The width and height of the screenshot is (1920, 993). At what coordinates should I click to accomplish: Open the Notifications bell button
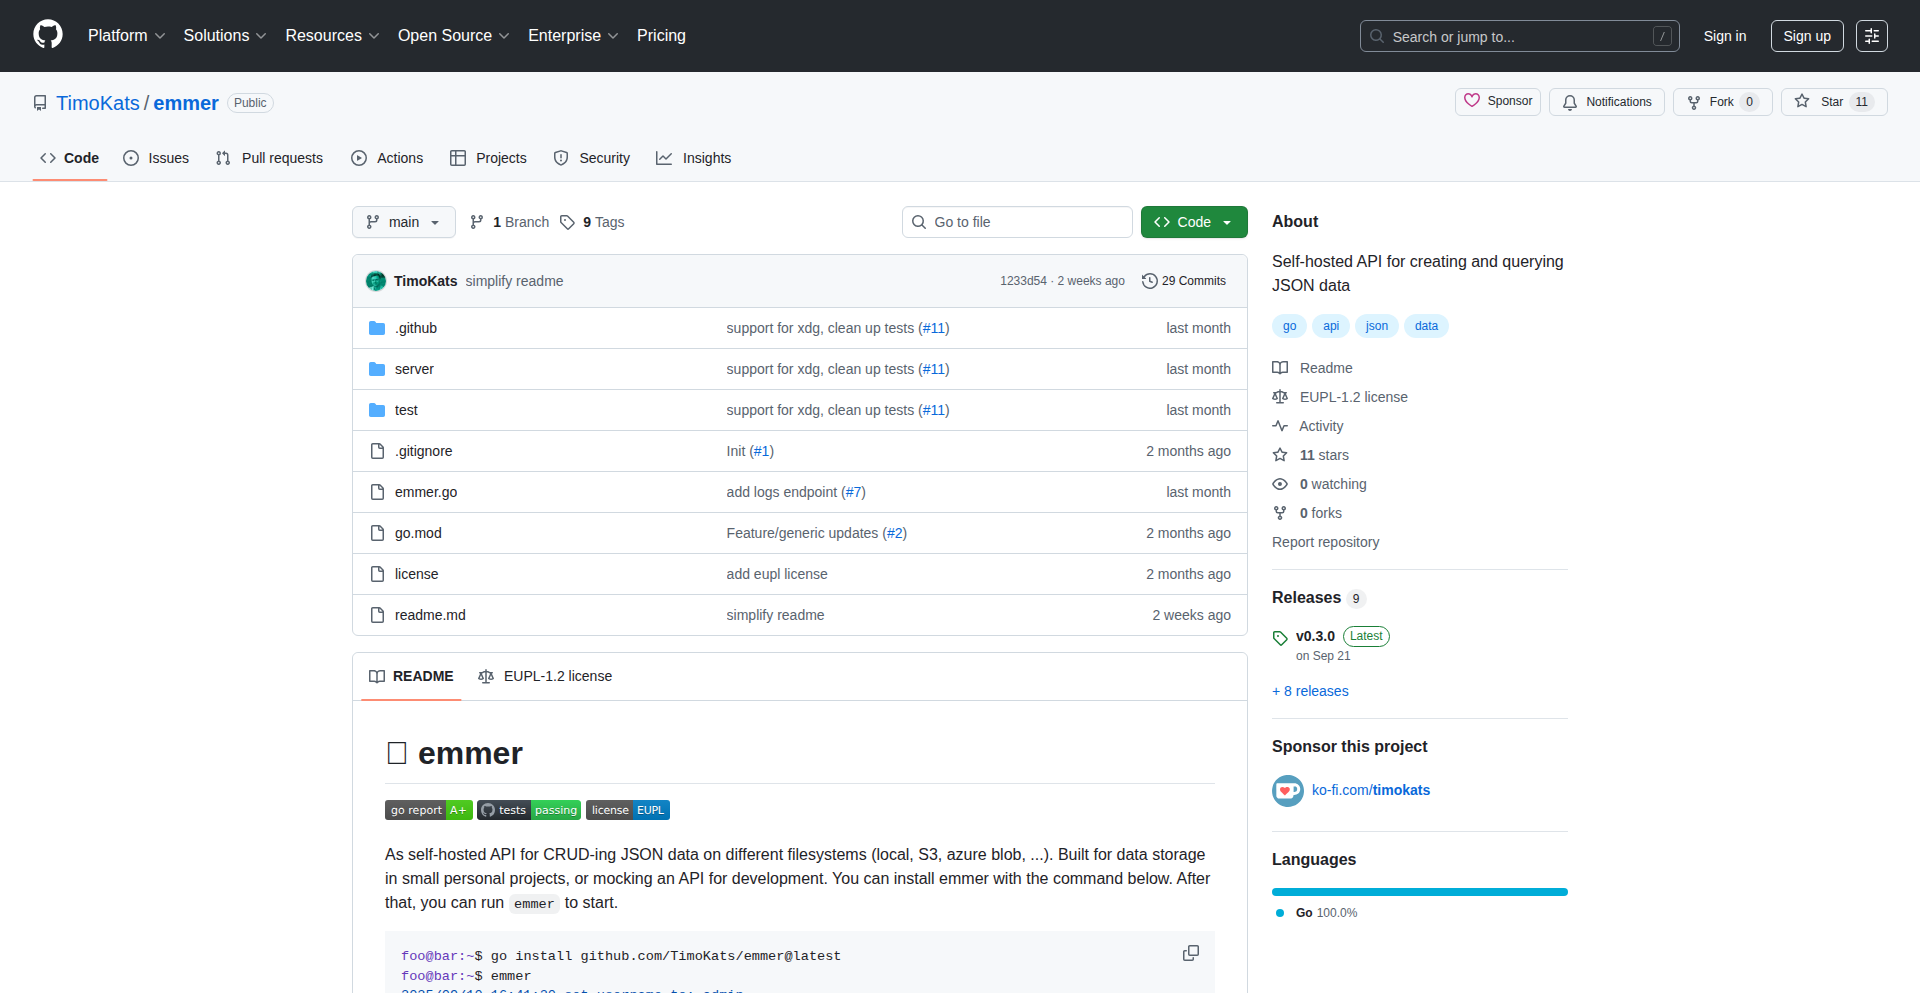pos(1606,102)
